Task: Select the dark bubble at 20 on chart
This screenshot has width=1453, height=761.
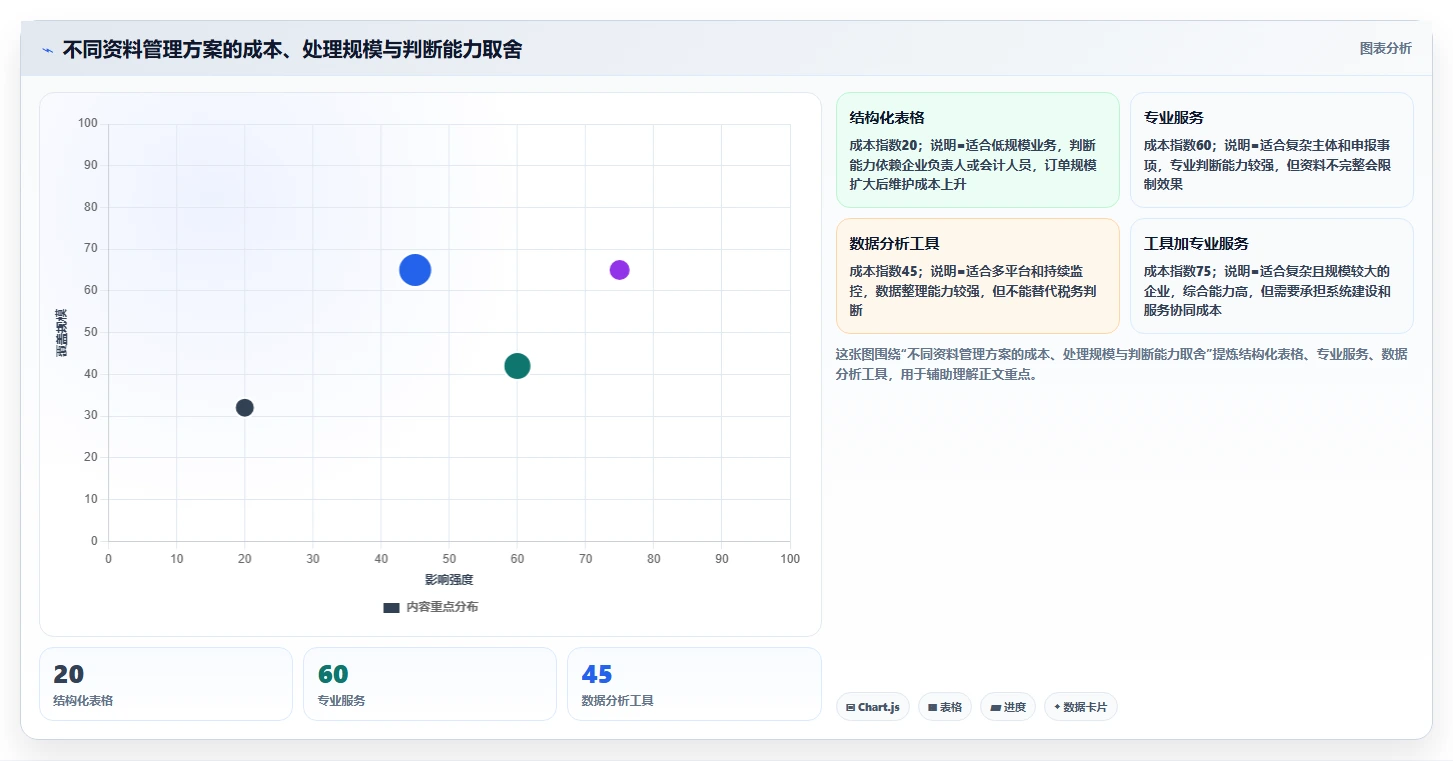Action: pos(245,408)
